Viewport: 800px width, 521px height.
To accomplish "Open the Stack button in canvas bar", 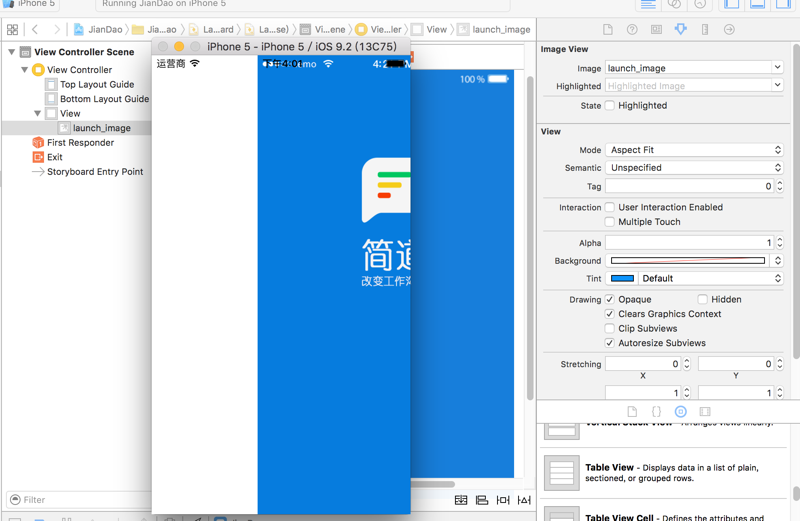I will pos(461,500).
